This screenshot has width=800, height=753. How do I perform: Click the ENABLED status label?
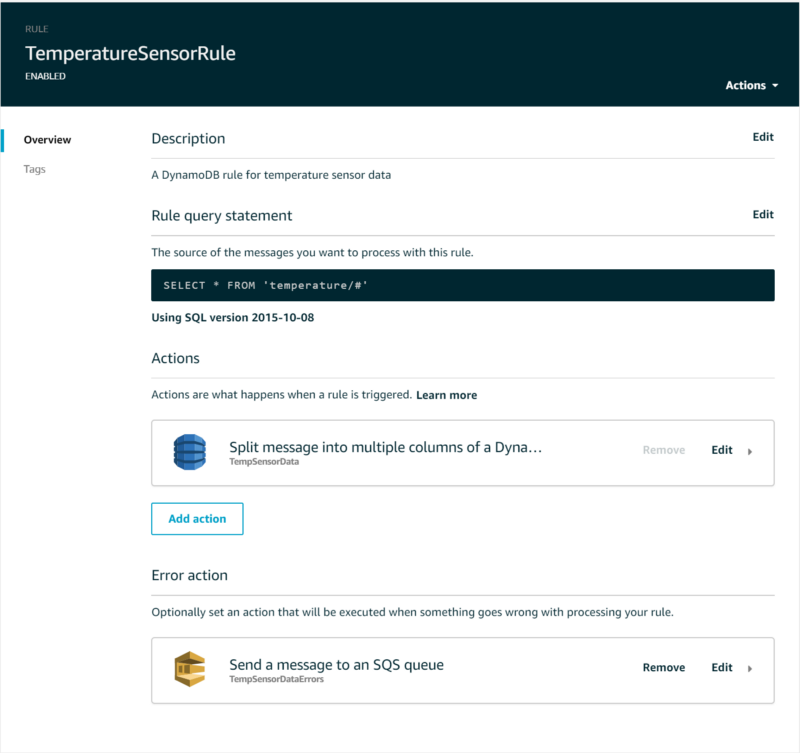(45, 76)
